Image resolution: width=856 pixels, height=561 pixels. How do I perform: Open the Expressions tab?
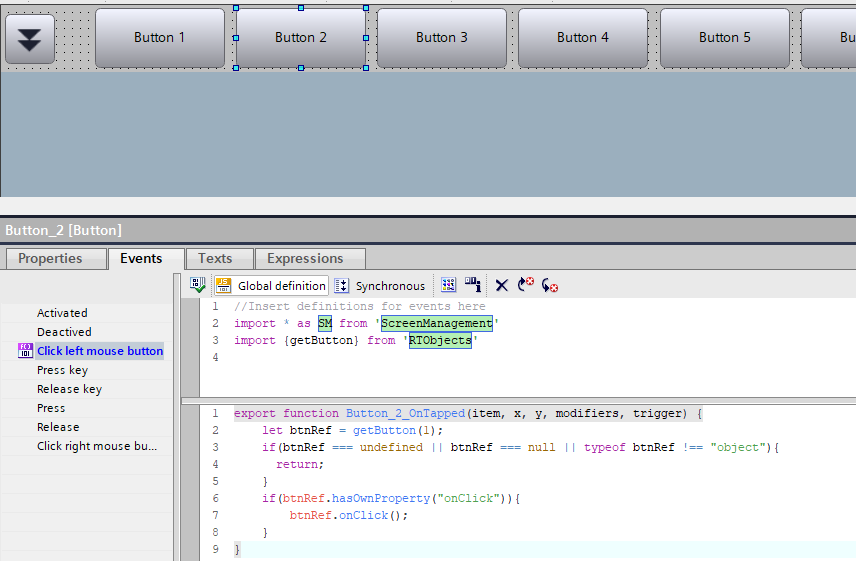(305, 259)
